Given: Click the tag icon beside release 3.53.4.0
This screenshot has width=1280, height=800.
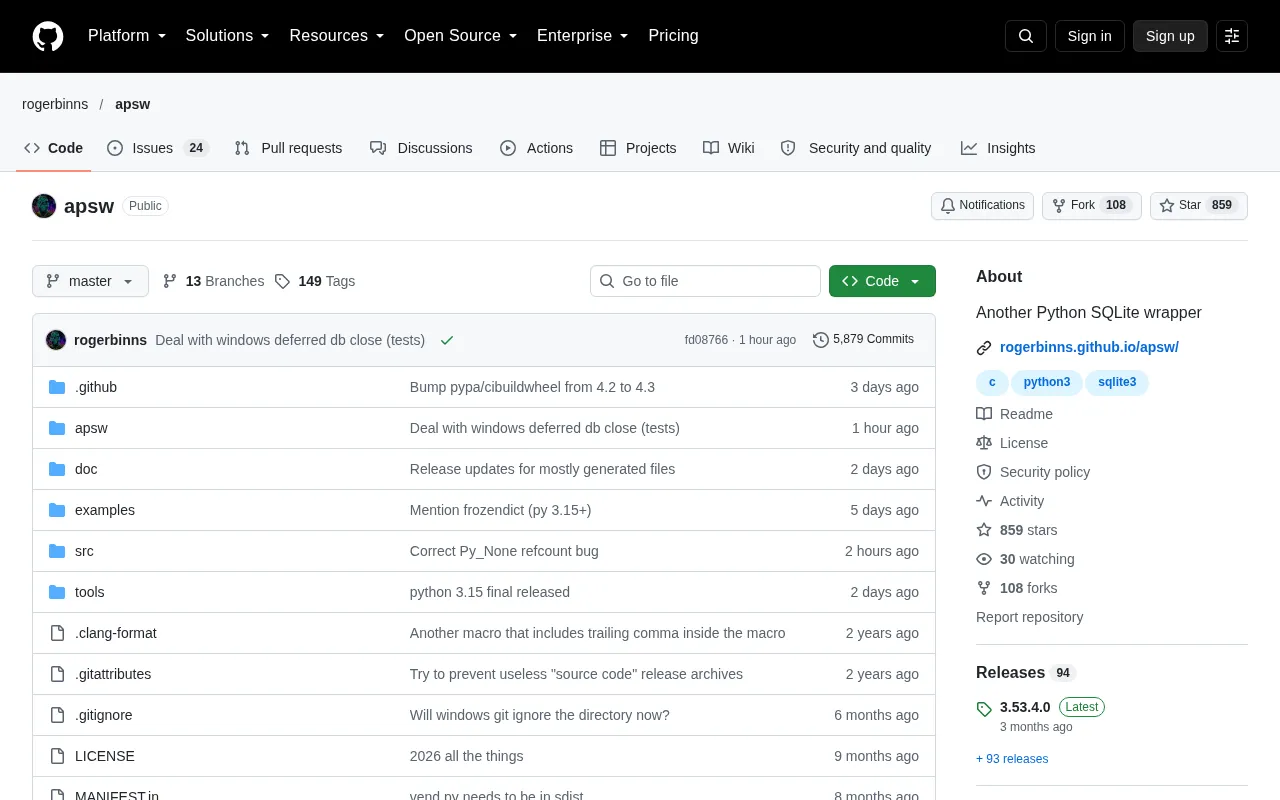Looking at the screenshot, I should pyautogui.click(x=984, y=708).
